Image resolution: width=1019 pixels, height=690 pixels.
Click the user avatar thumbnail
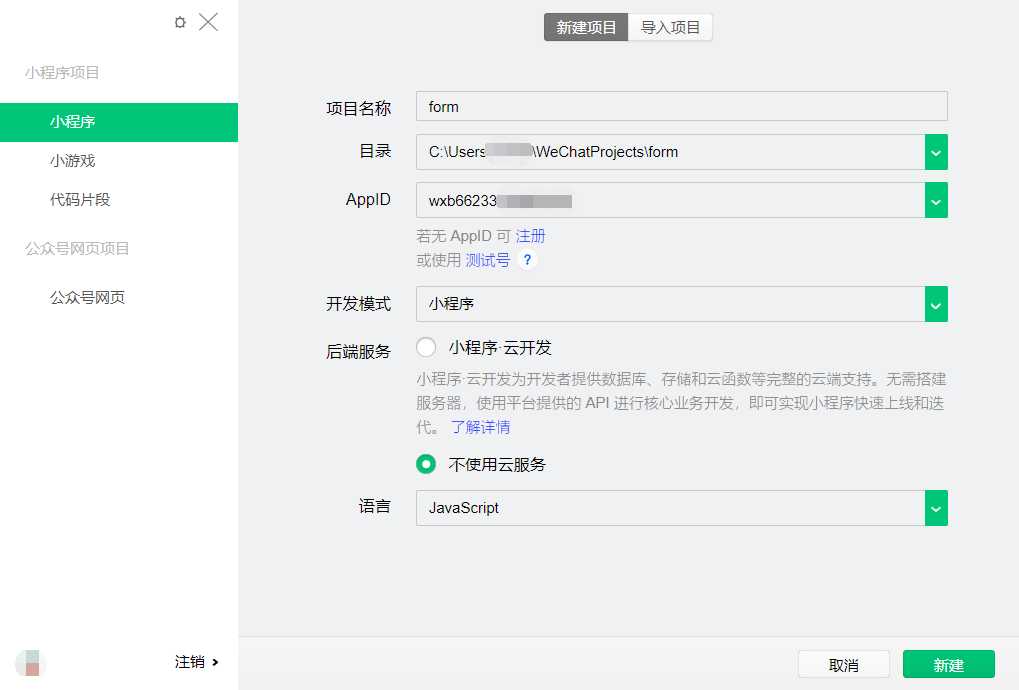[x=31, y=663]
